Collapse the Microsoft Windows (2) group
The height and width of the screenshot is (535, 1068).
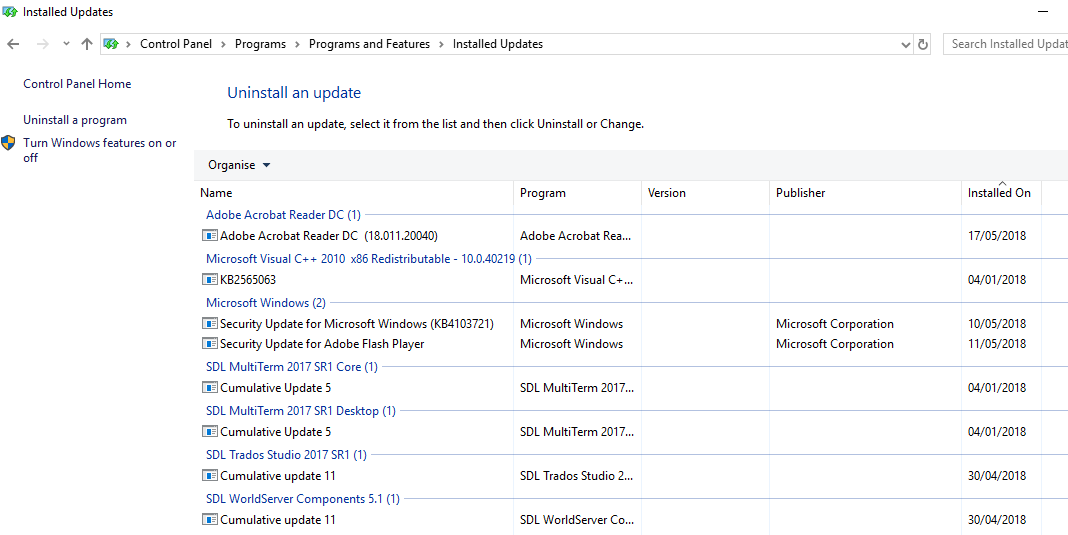pyautogui.click(x=265, y=303)
